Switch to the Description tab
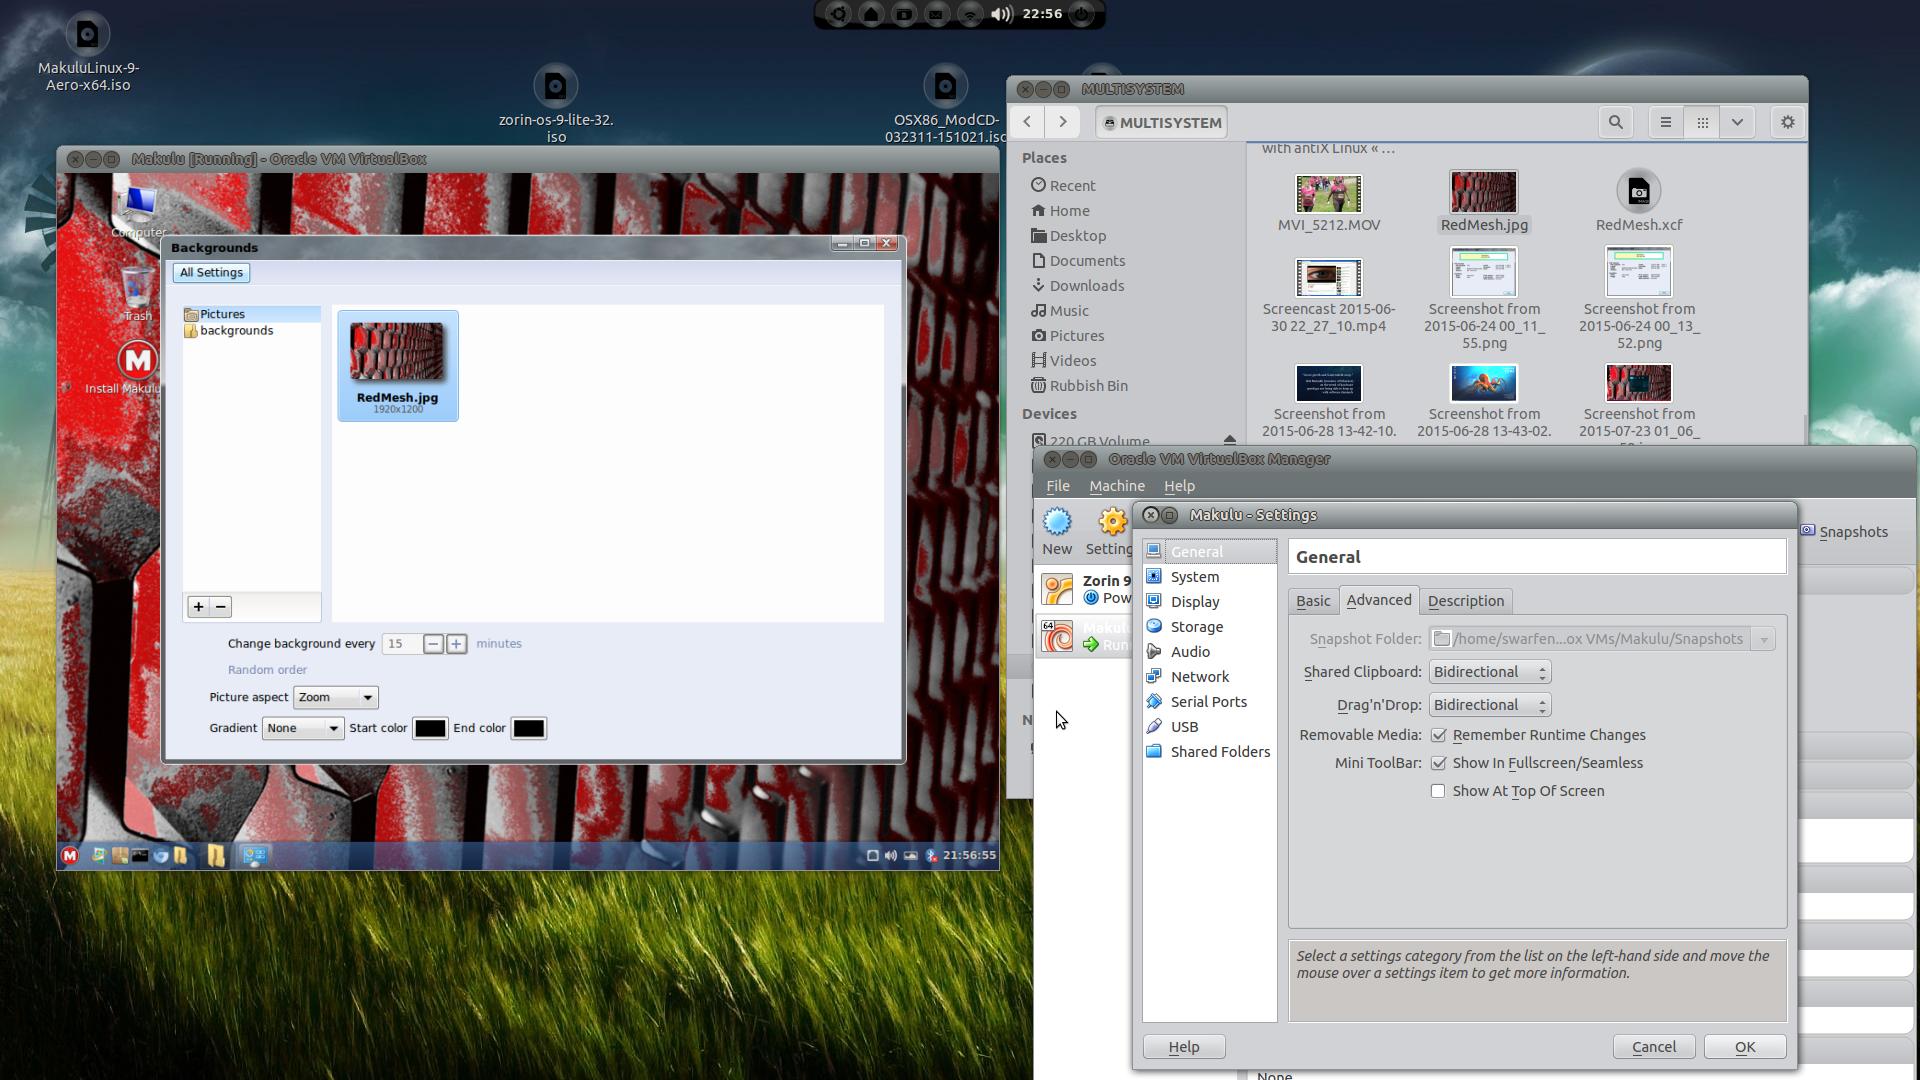 (1465, 601)
